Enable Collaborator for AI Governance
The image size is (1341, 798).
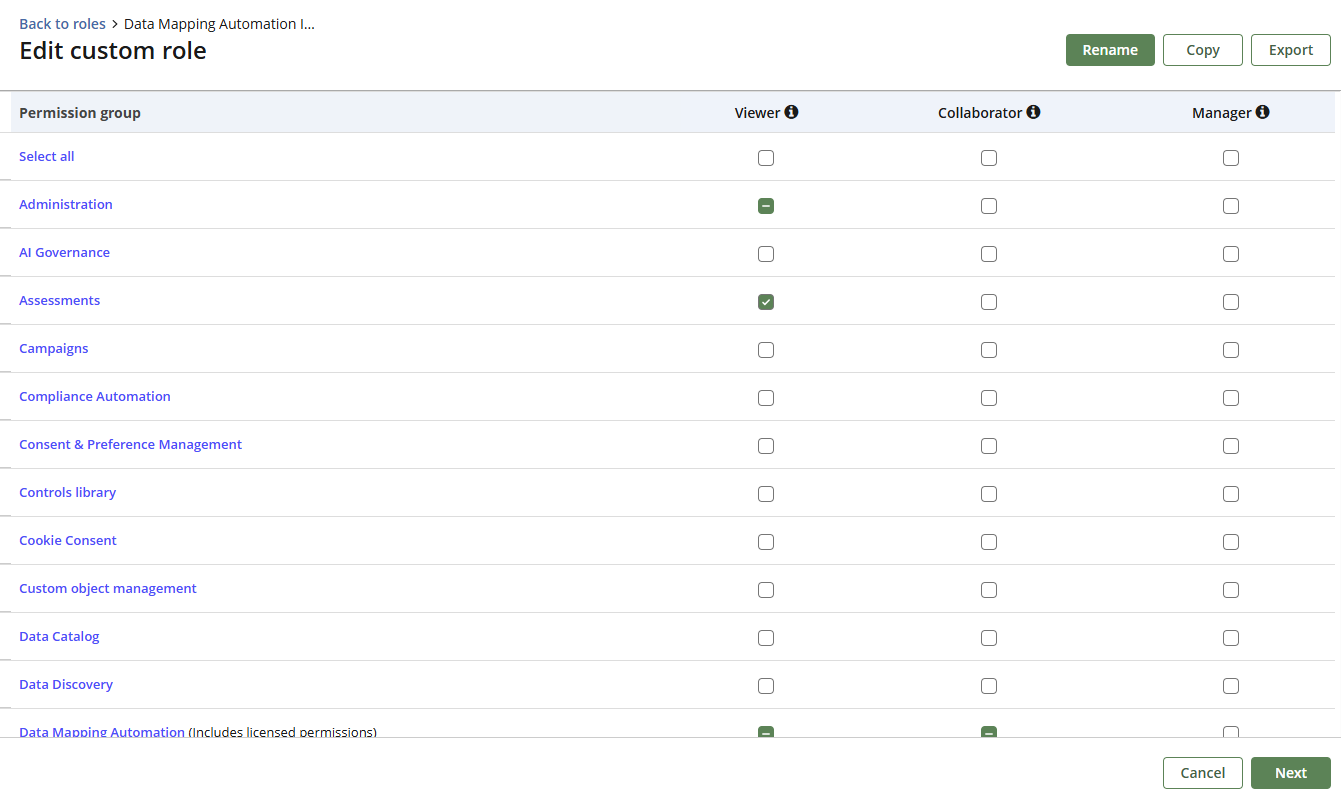pyautogui.click(x=989, y=254)
